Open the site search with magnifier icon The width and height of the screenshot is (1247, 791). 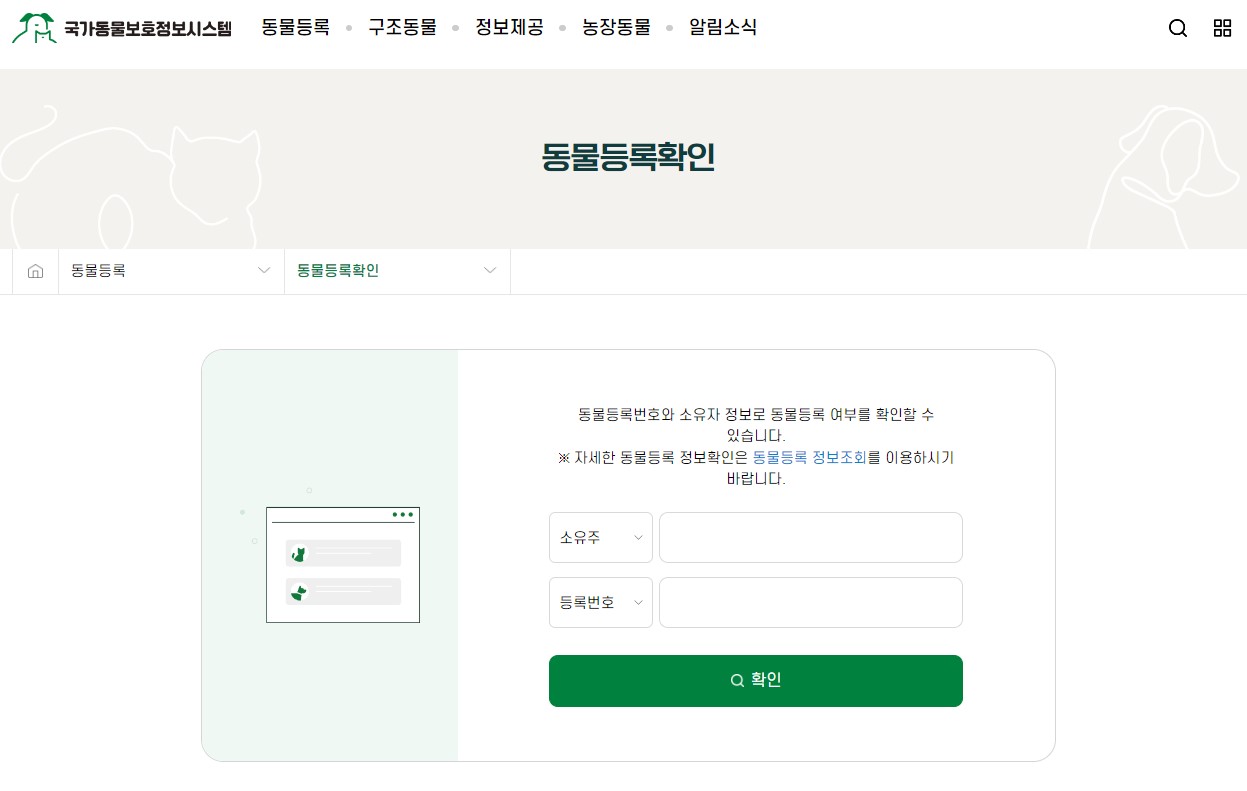coord(1178,28)
